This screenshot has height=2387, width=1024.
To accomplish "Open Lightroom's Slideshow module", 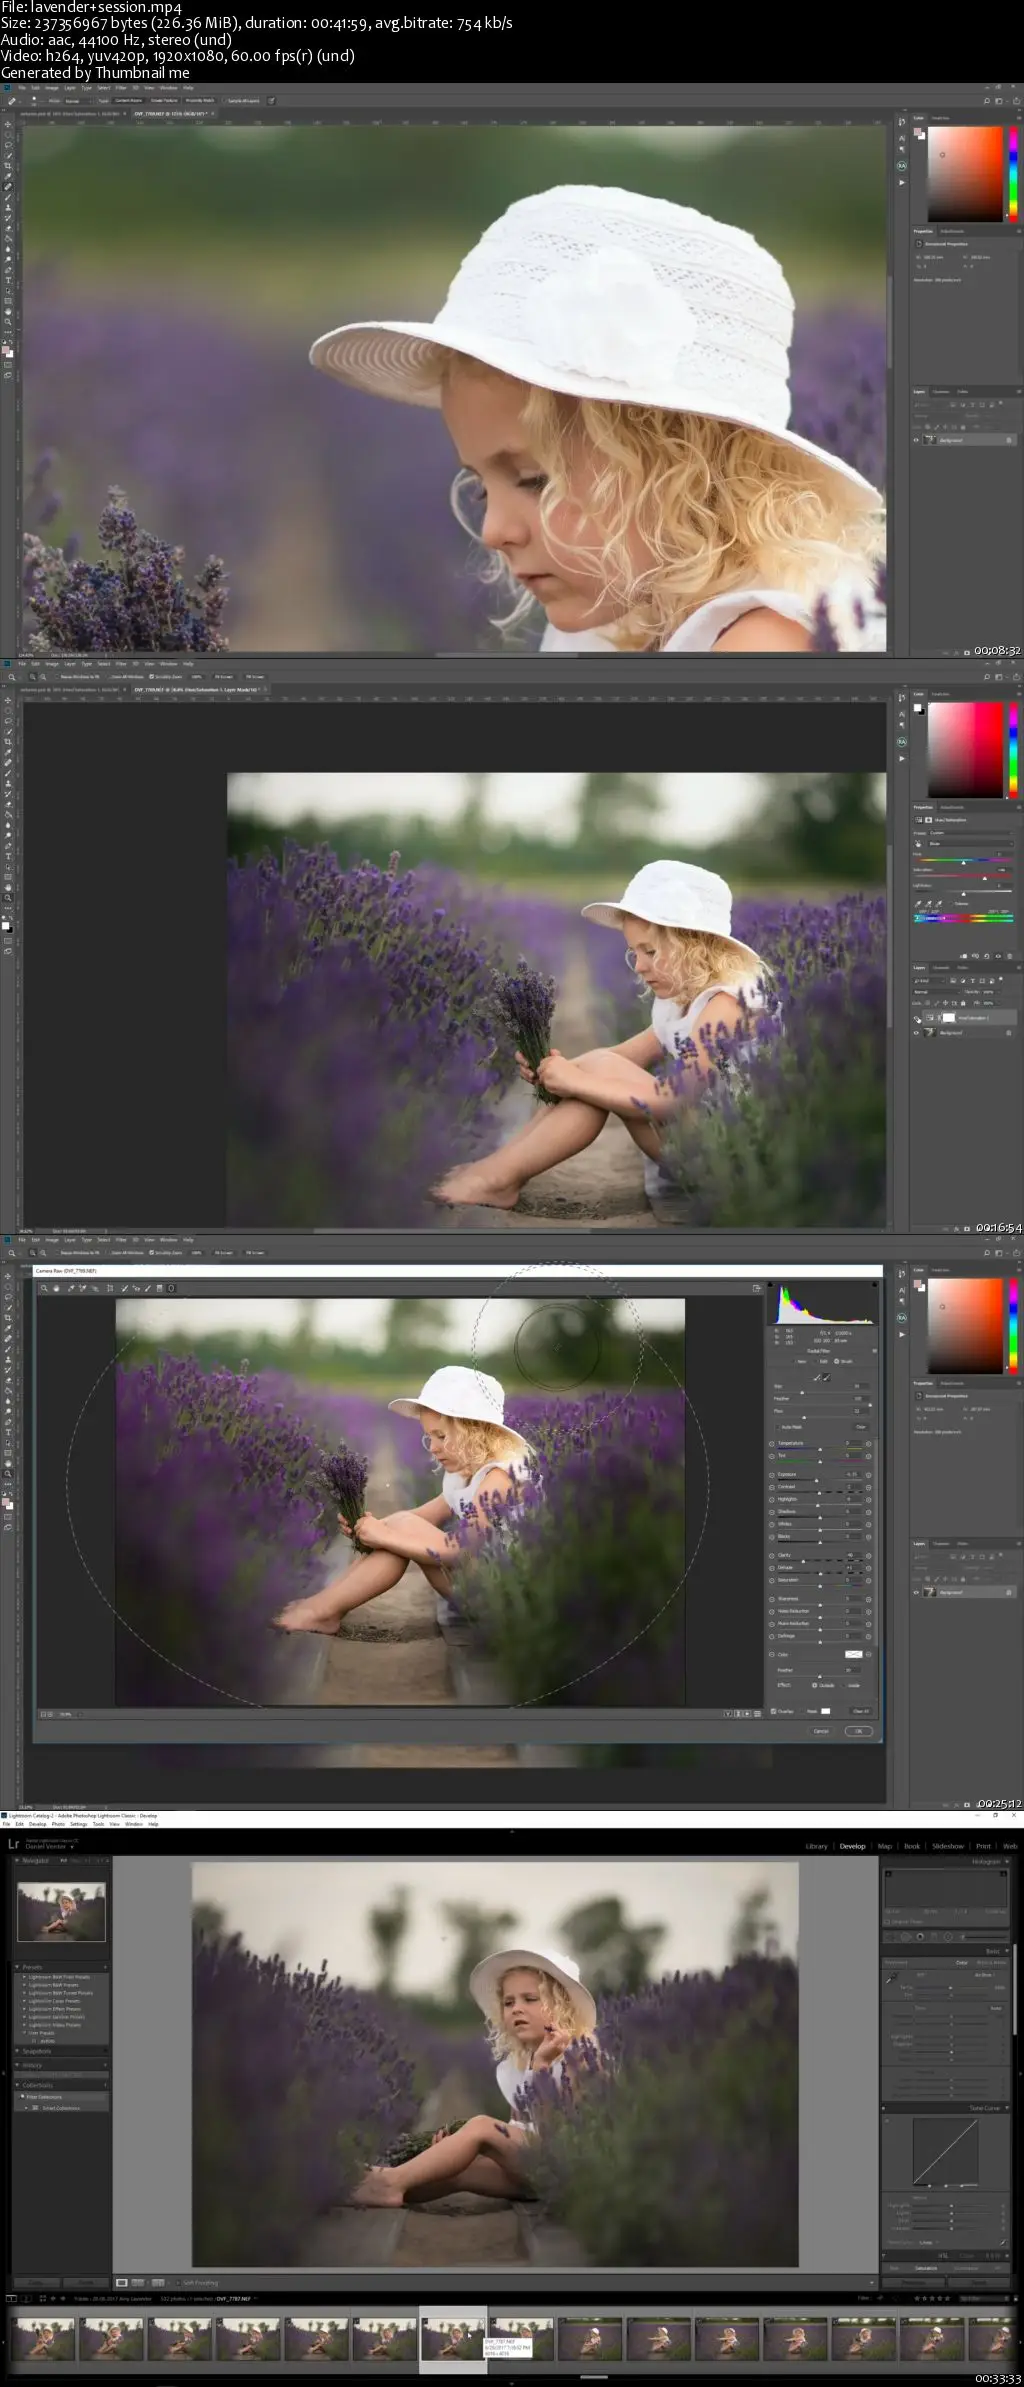I will 948,1846.
